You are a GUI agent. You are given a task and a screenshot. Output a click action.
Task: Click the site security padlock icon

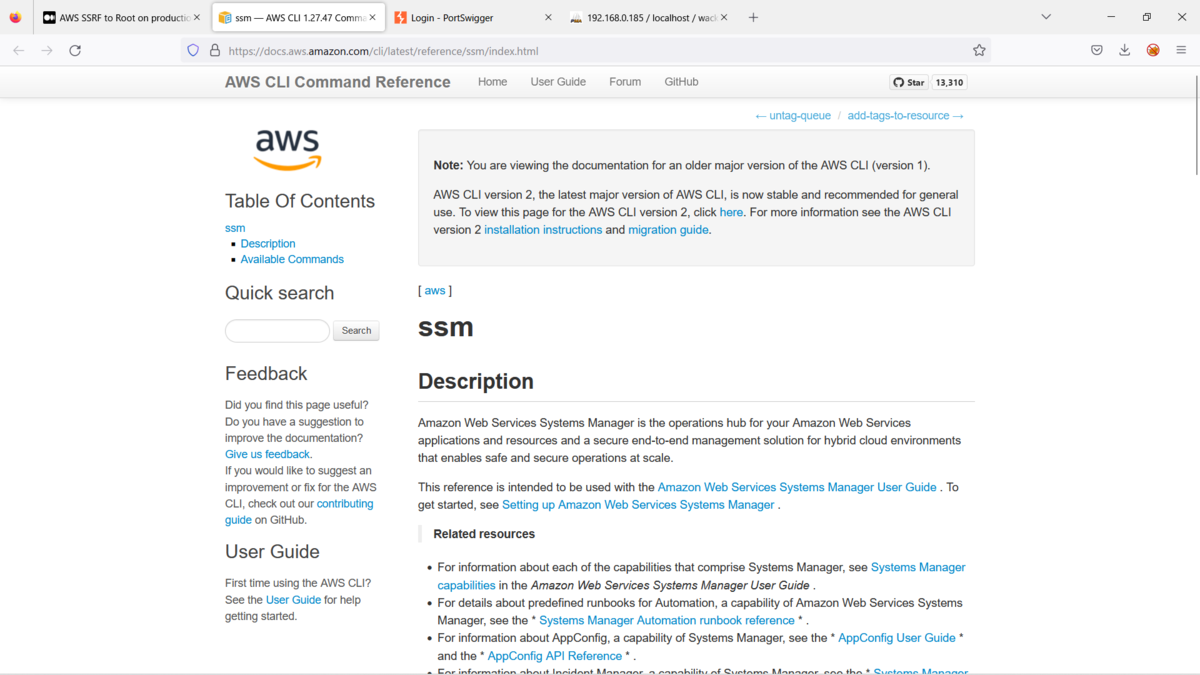(214, 50)
